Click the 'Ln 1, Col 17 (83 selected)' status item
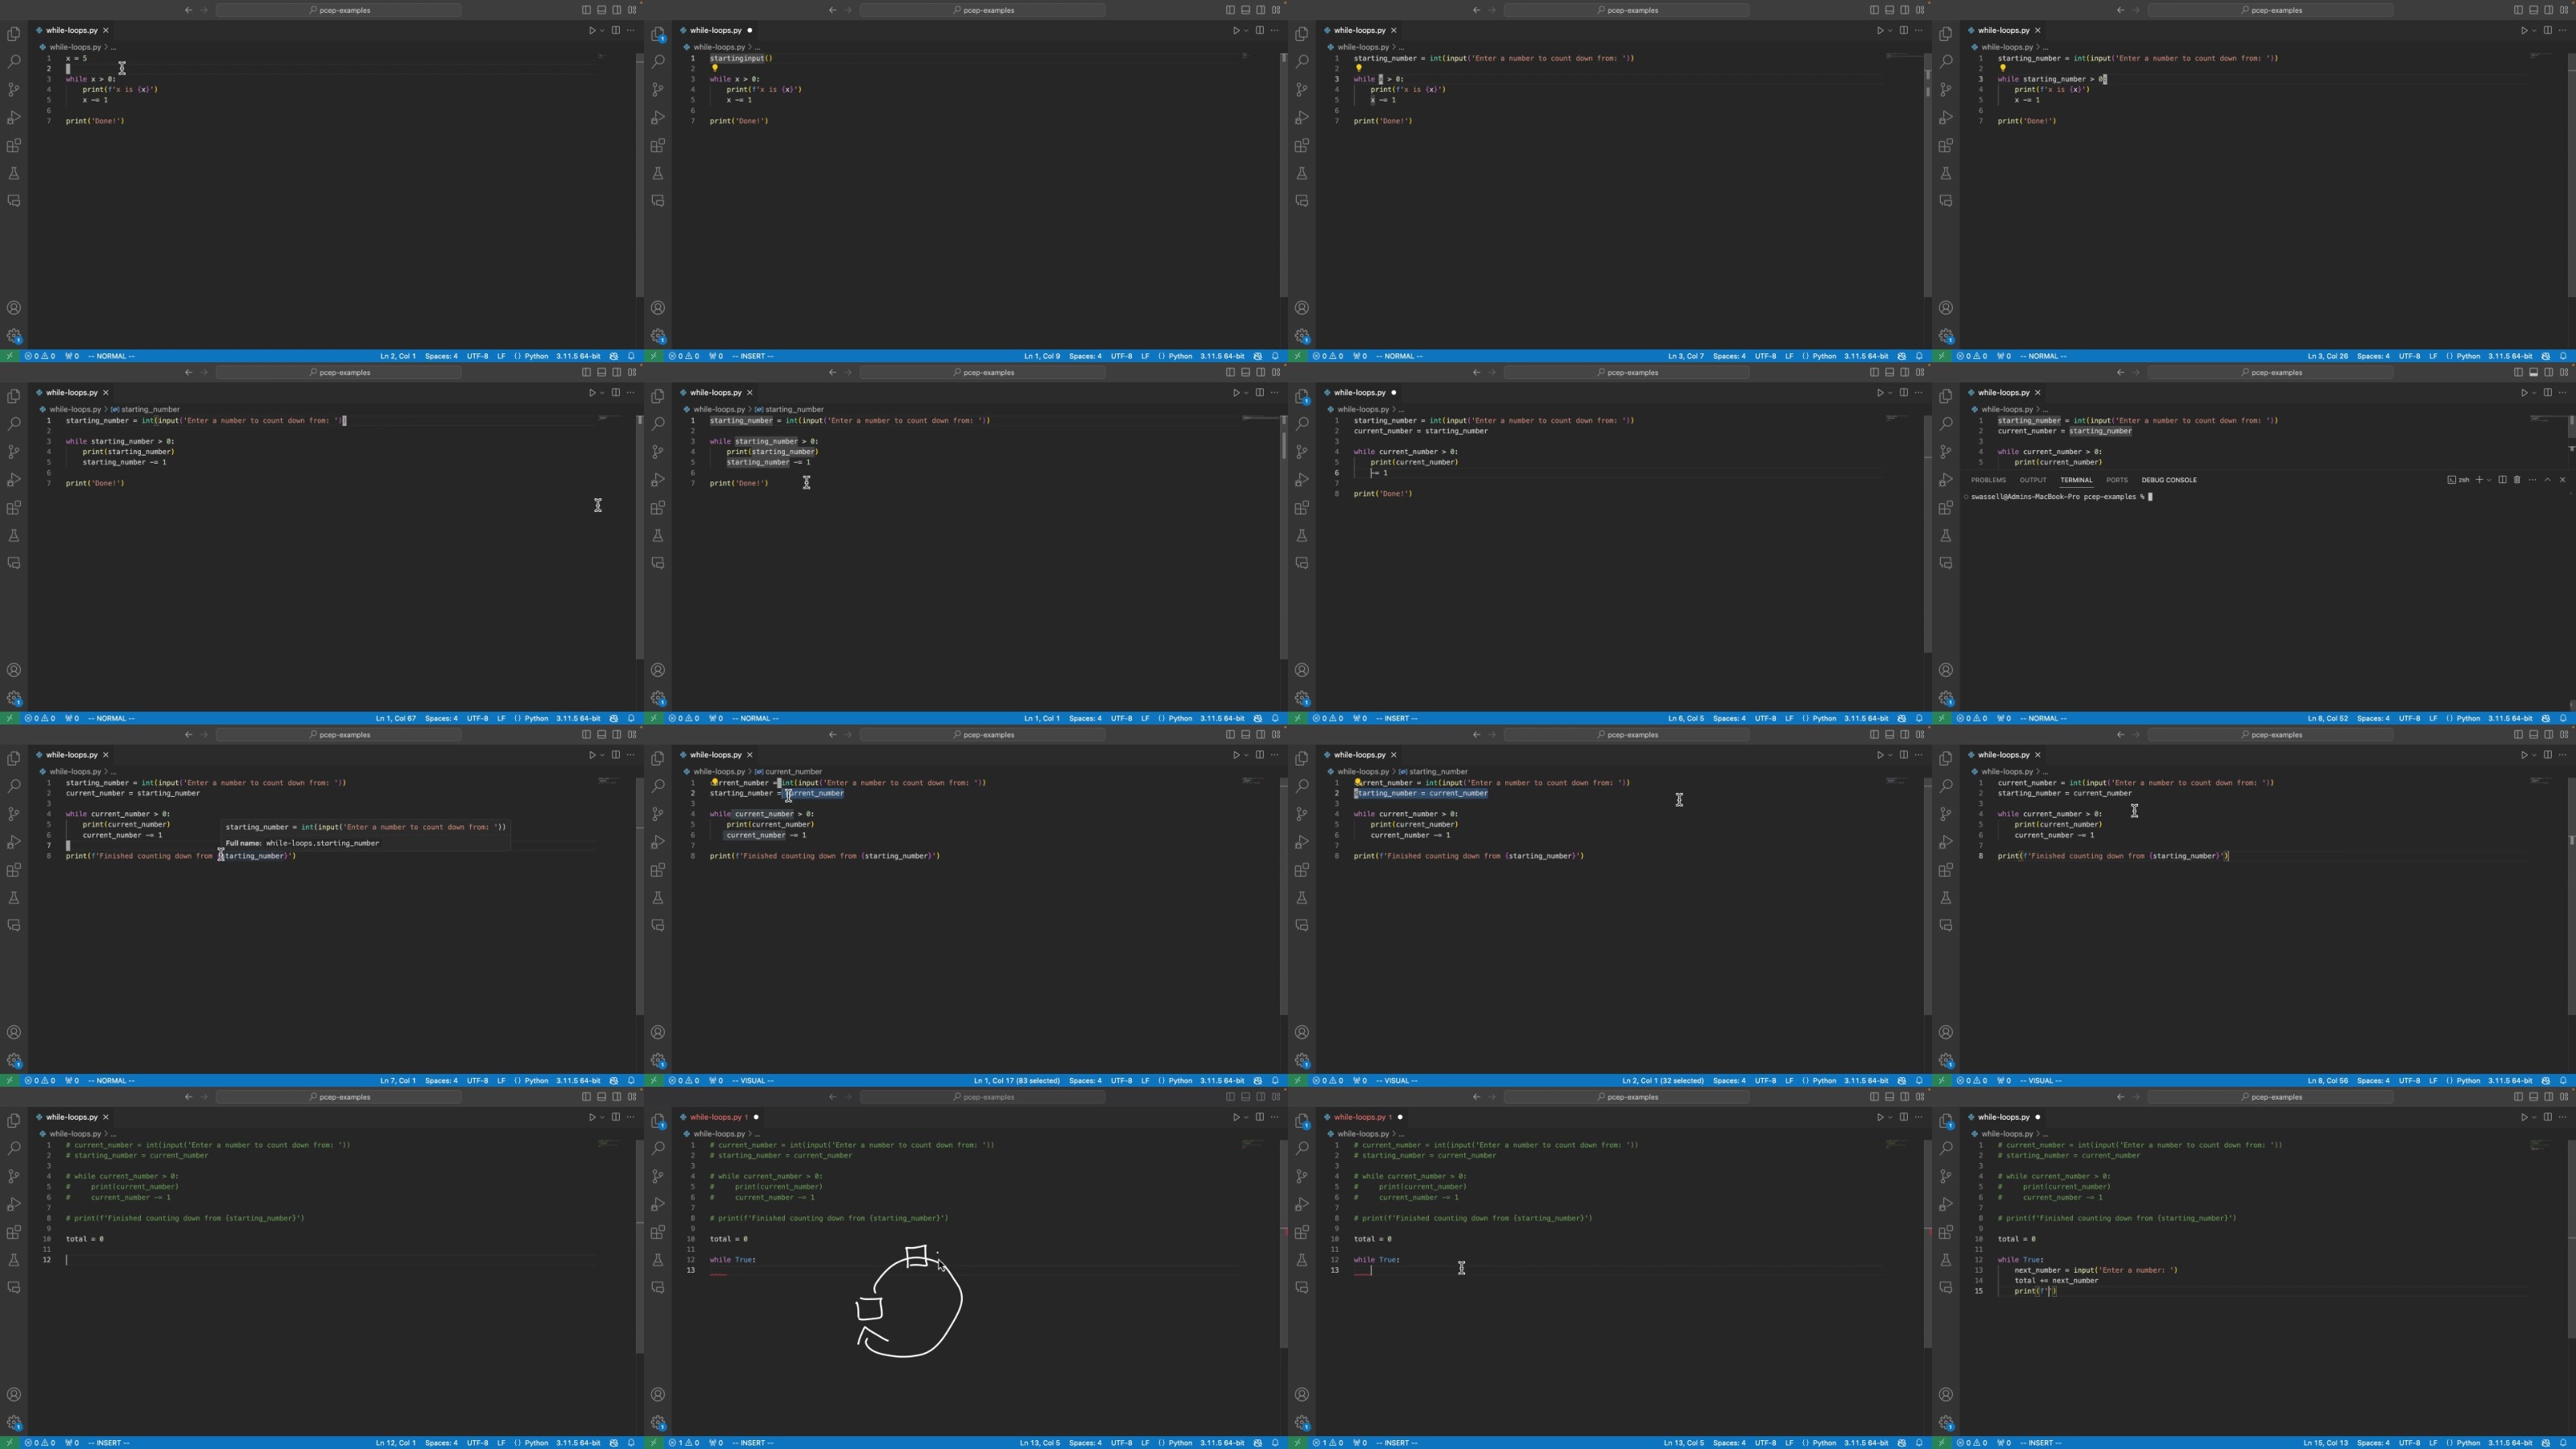The width and height of the screenshot is (2576, 1449). point(1017,1081)
